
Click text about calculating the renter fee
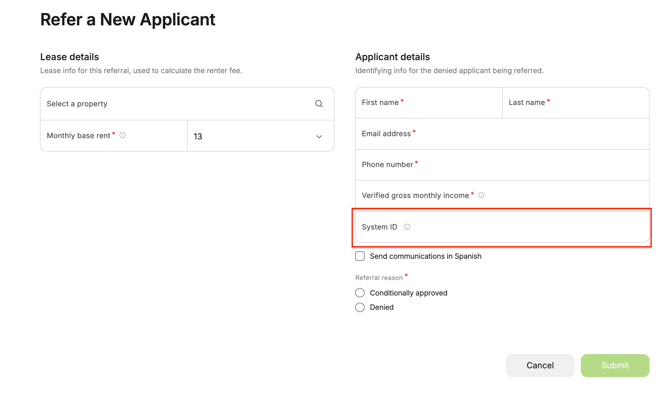tap(141, 71)
